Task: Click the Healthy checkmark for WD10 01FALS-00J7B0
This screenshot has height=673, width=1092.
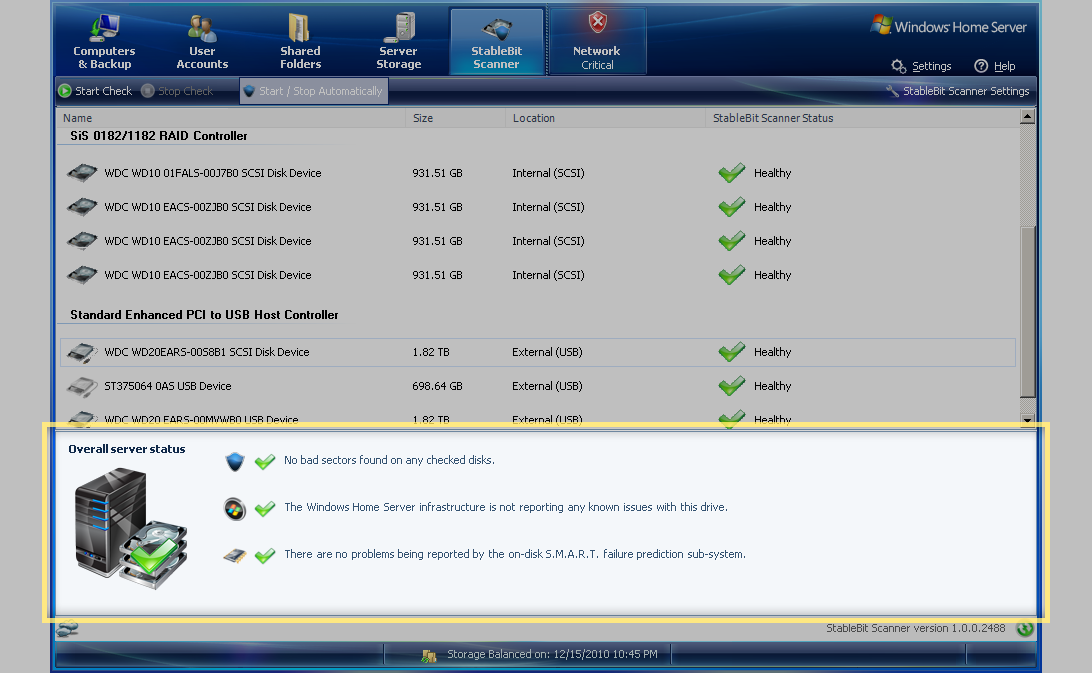Action: tap(732, 173)
